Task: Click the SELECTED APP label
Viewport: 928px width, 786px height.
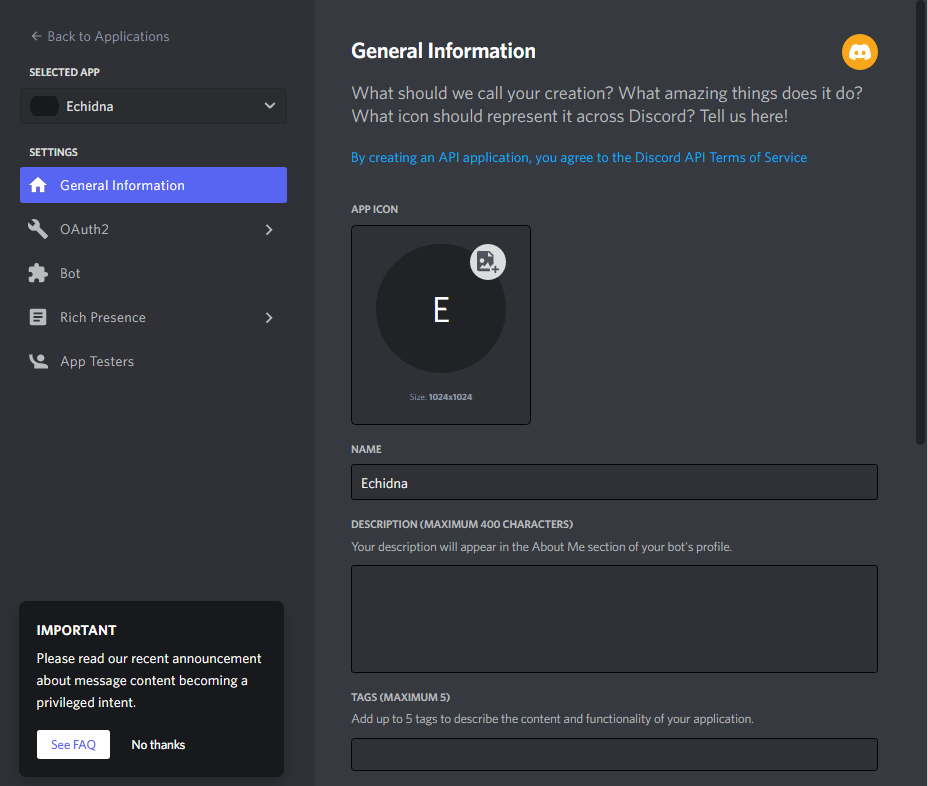Action: click(65, 72)
